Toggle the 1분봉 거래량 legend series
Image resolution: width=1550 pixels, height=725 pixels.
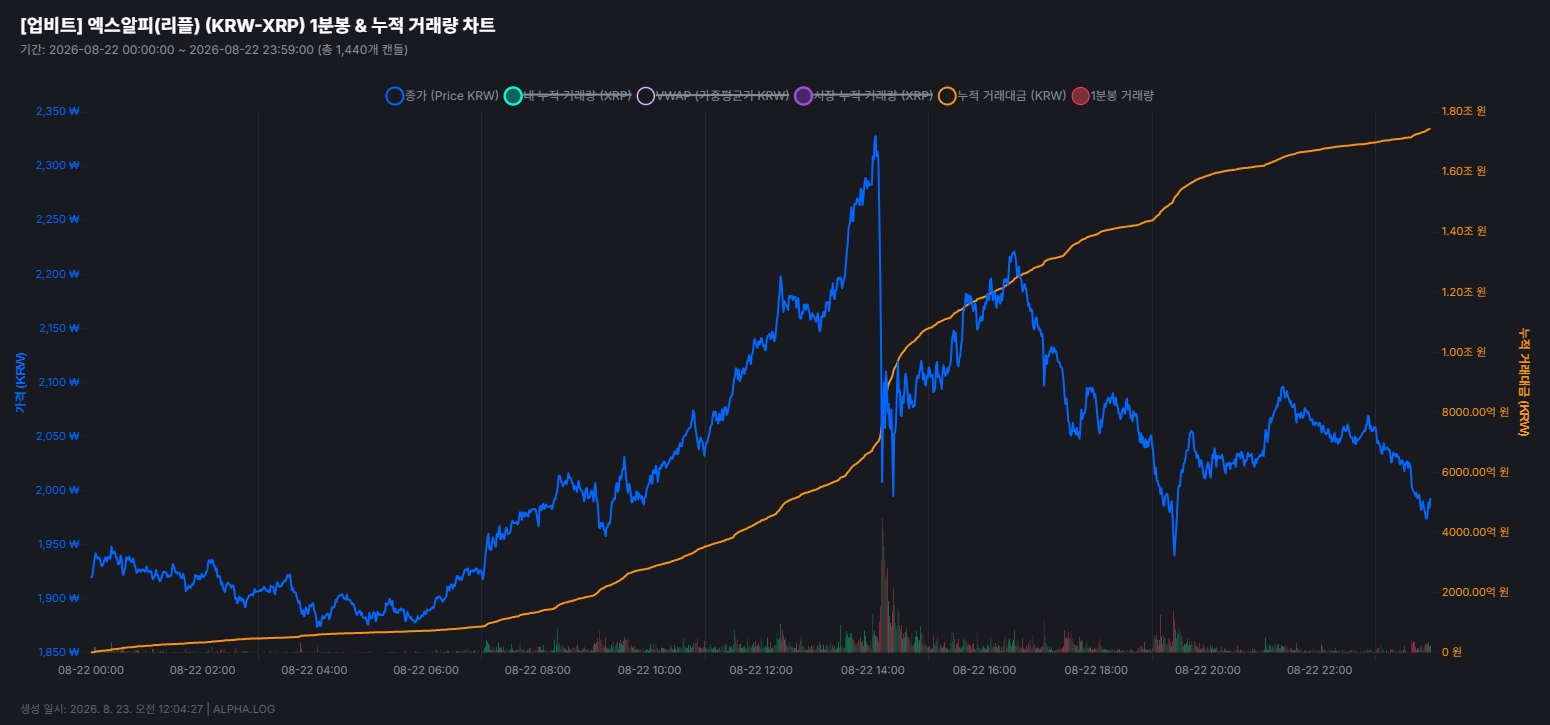pyautogui.click(x=1113, y=96)
